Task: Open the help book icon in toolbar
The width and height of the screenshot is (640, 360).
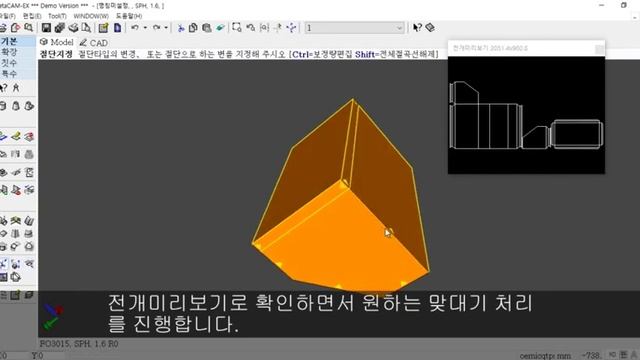Action: (x=430, y=28)
